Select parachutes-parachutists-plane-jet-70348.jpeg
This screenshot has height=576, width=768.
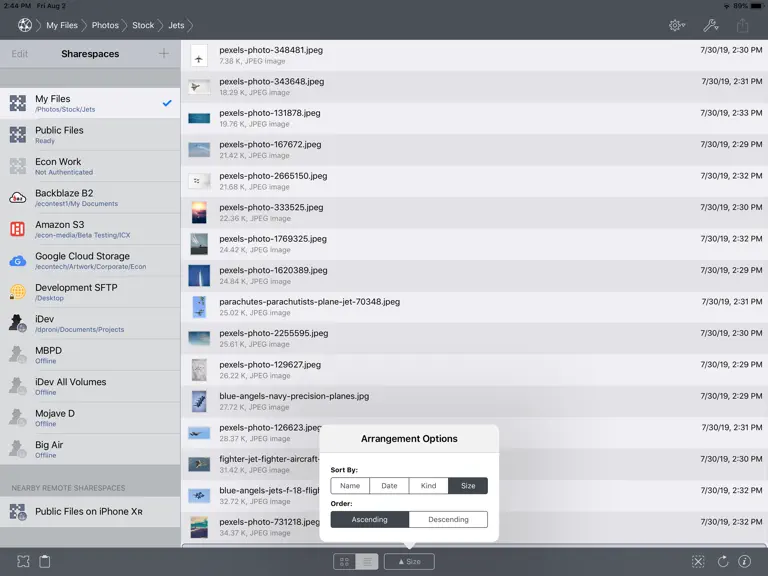click(475, 307)
